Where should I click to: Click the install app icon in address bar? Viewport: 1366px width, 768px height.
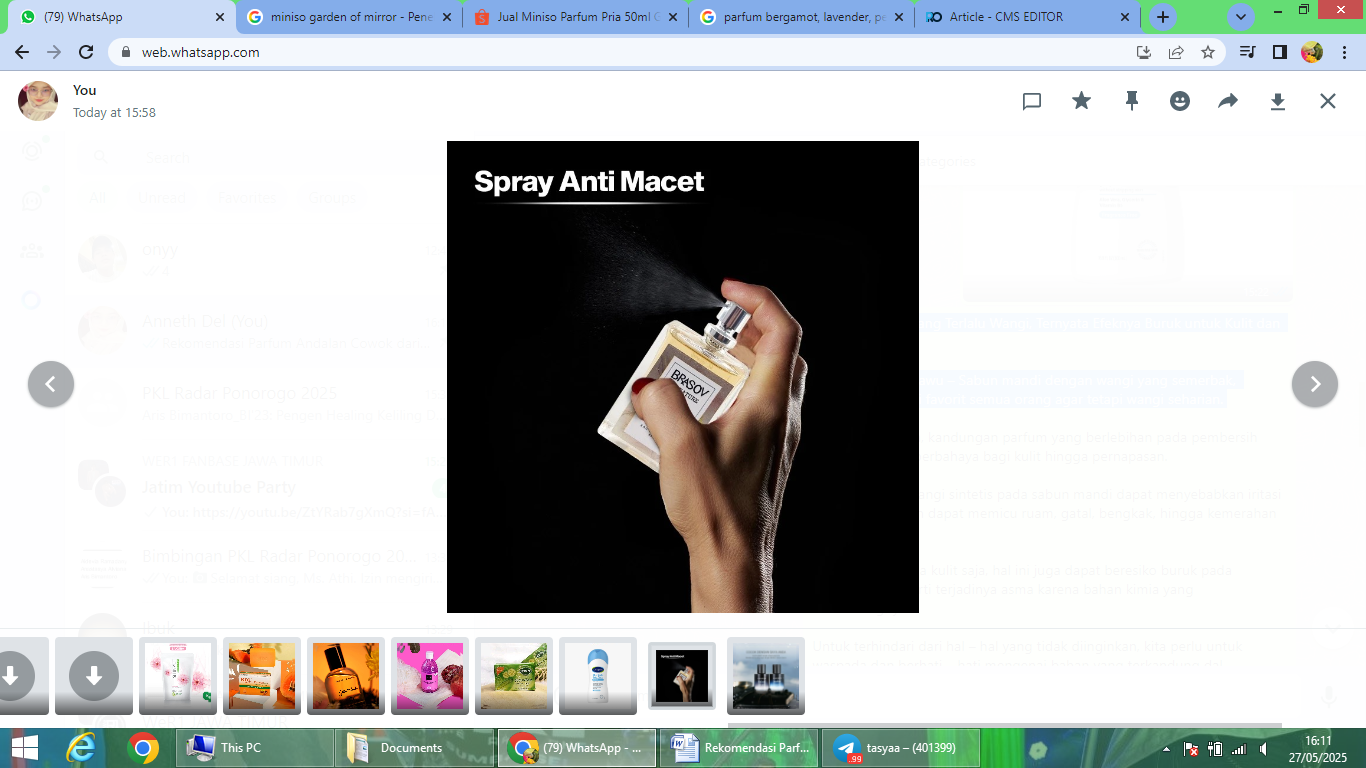click(x=1144, y=52)
